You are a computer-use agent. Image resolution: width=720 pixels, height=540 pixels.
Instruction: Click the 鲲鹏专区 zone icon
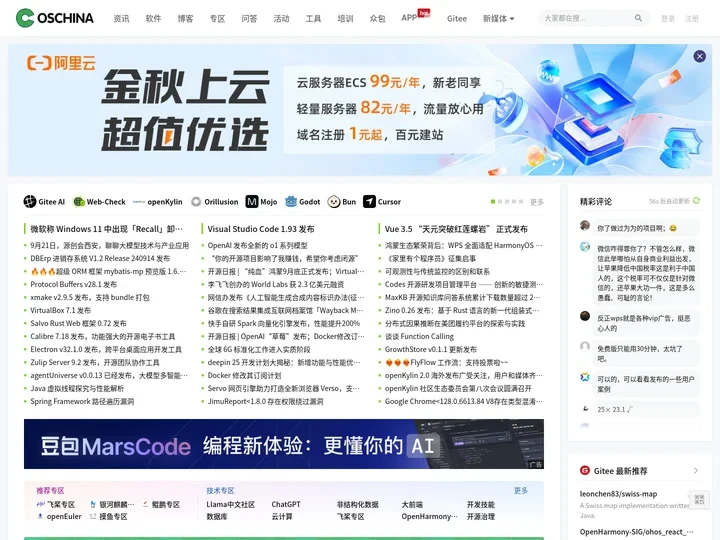point(146,504)
